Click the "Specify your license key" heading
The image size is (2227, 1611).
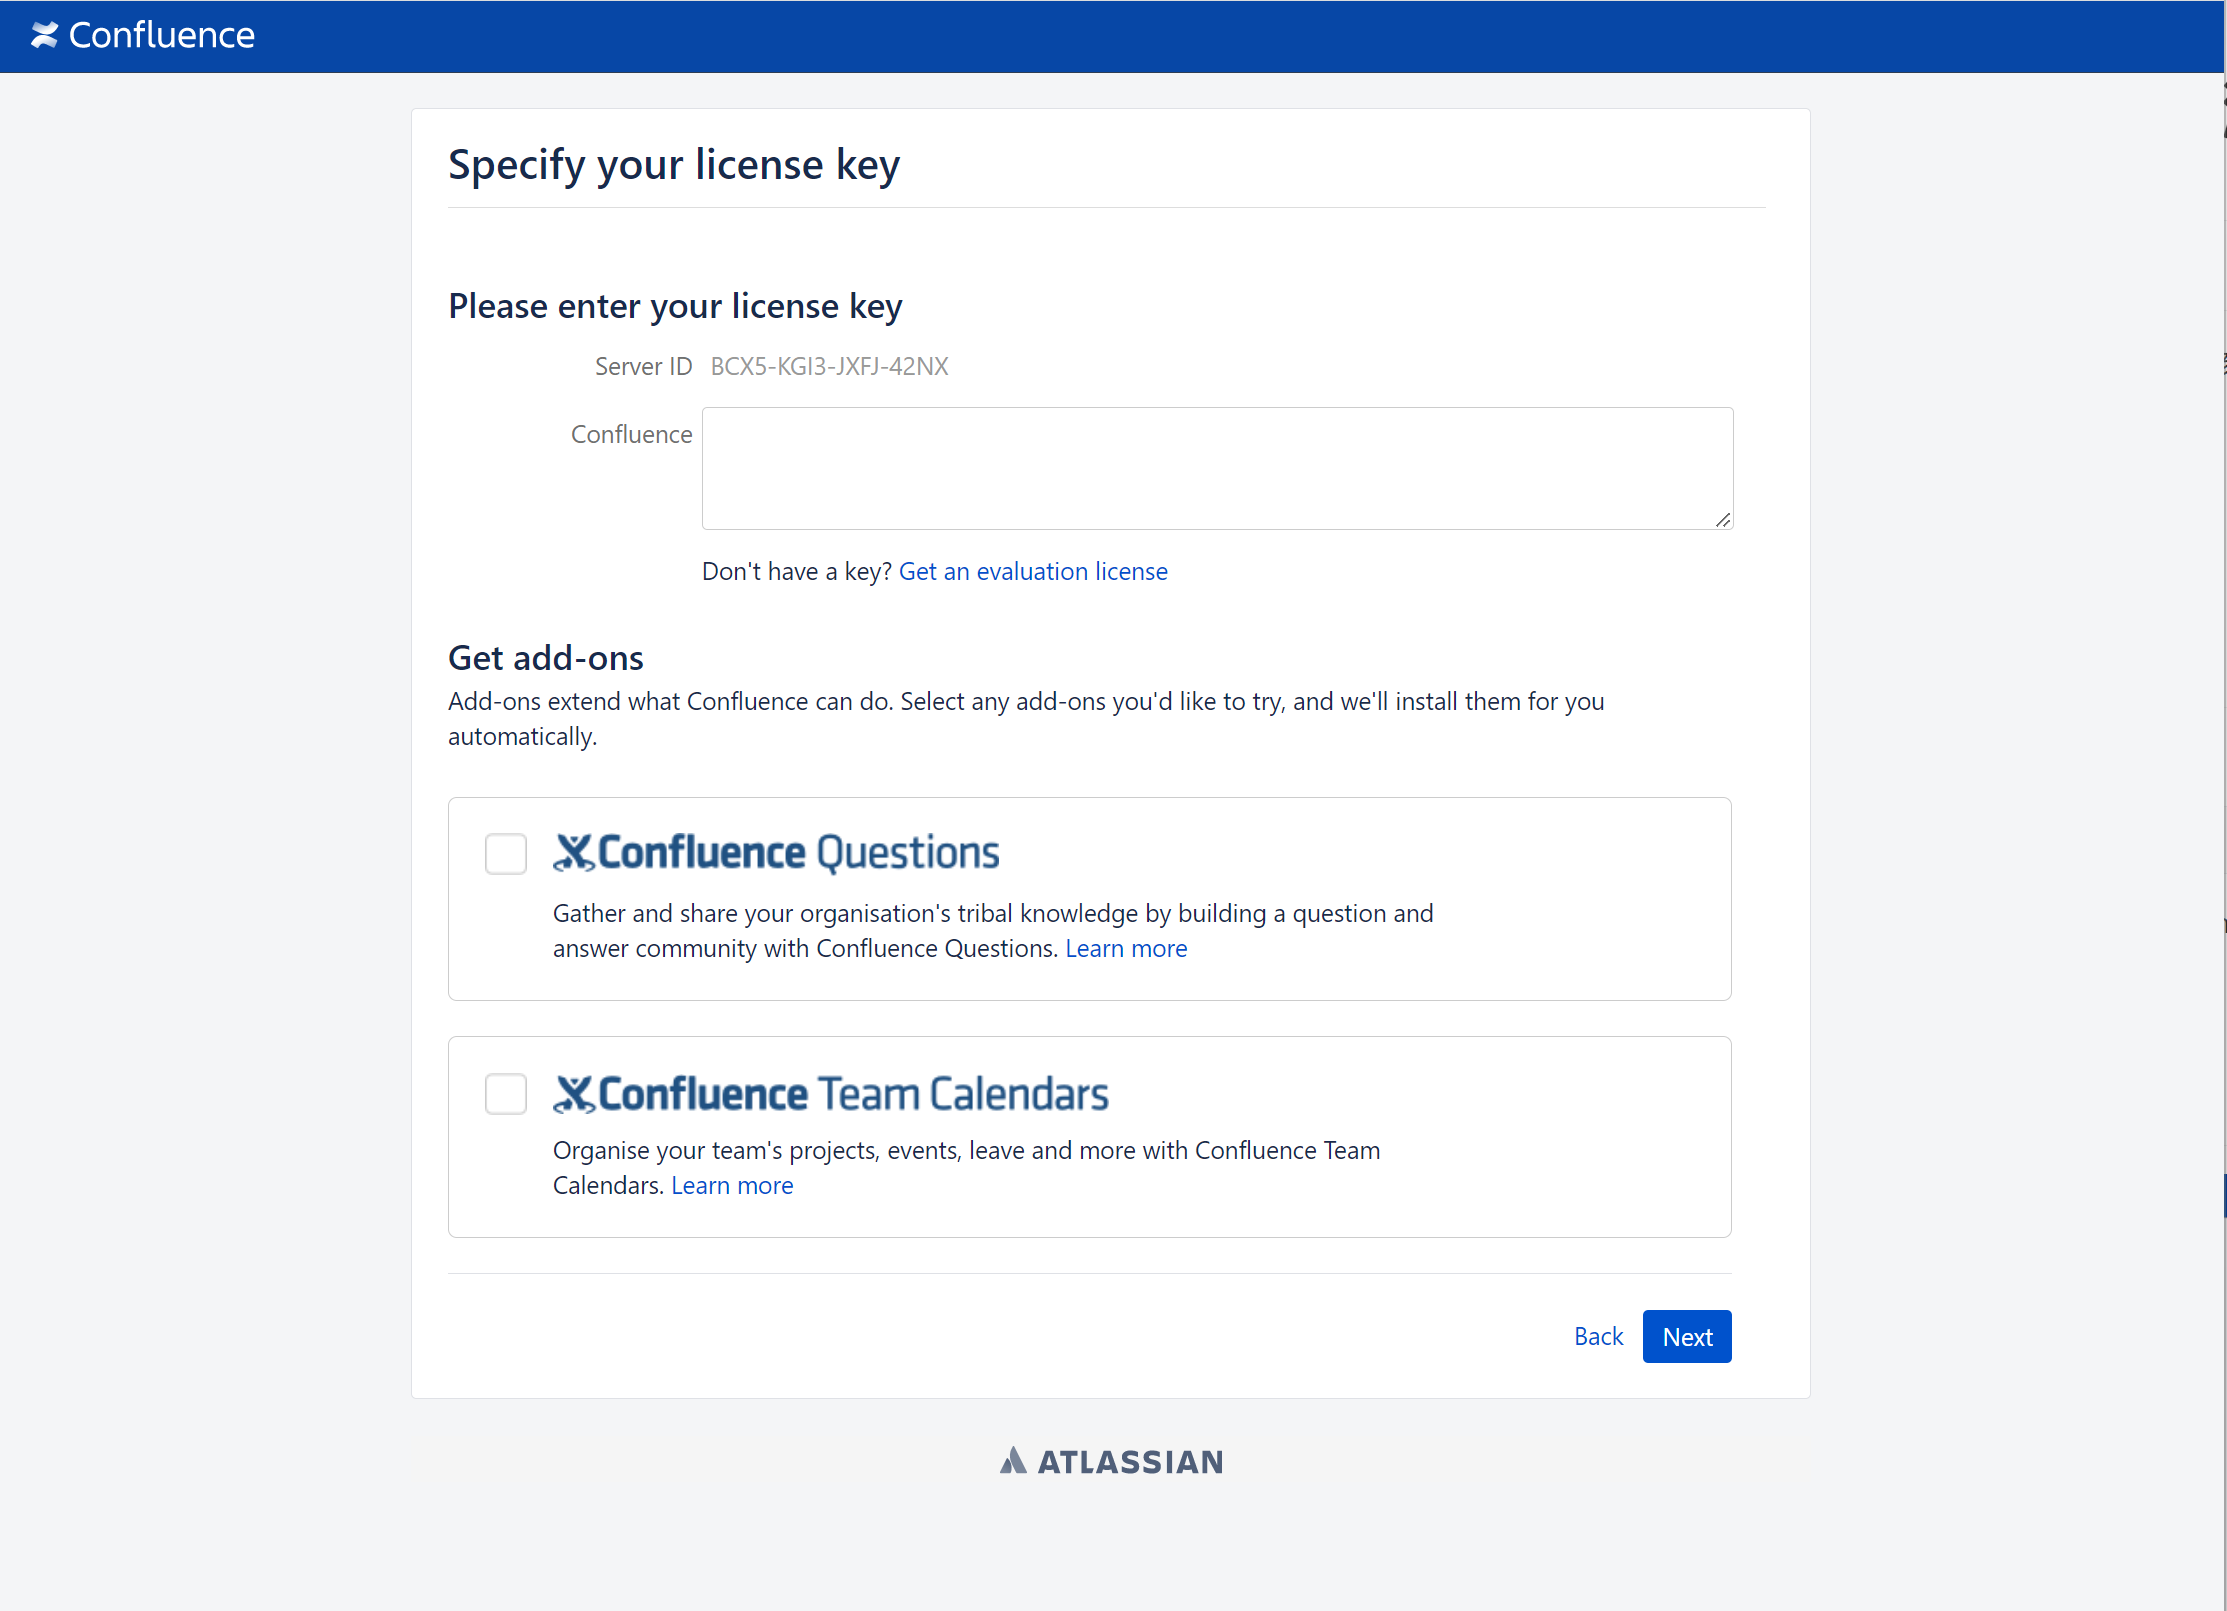(x=673, y=164)
